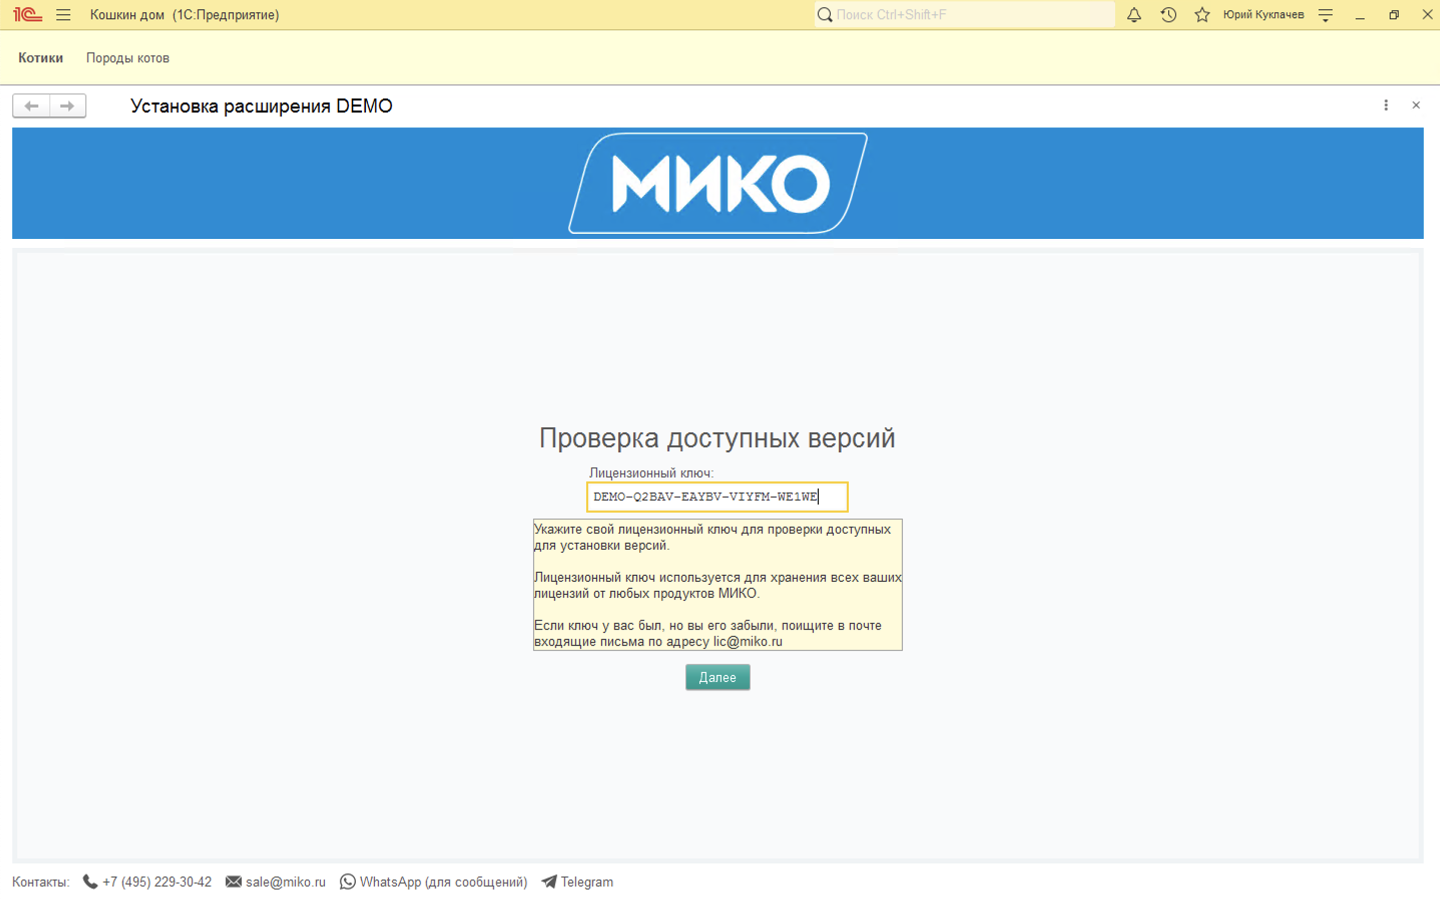Click user name Юрий Куклачев
This screenshot has height=900, width=1440.
click(1263, 15)
